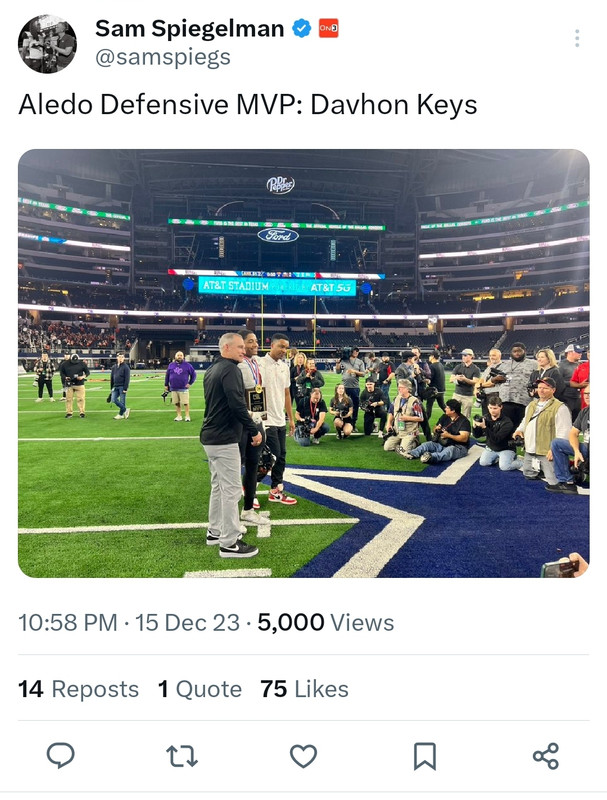Click the 5,000 Views count
The height and width of the screenshot is (800, 607).
[325, 622]
